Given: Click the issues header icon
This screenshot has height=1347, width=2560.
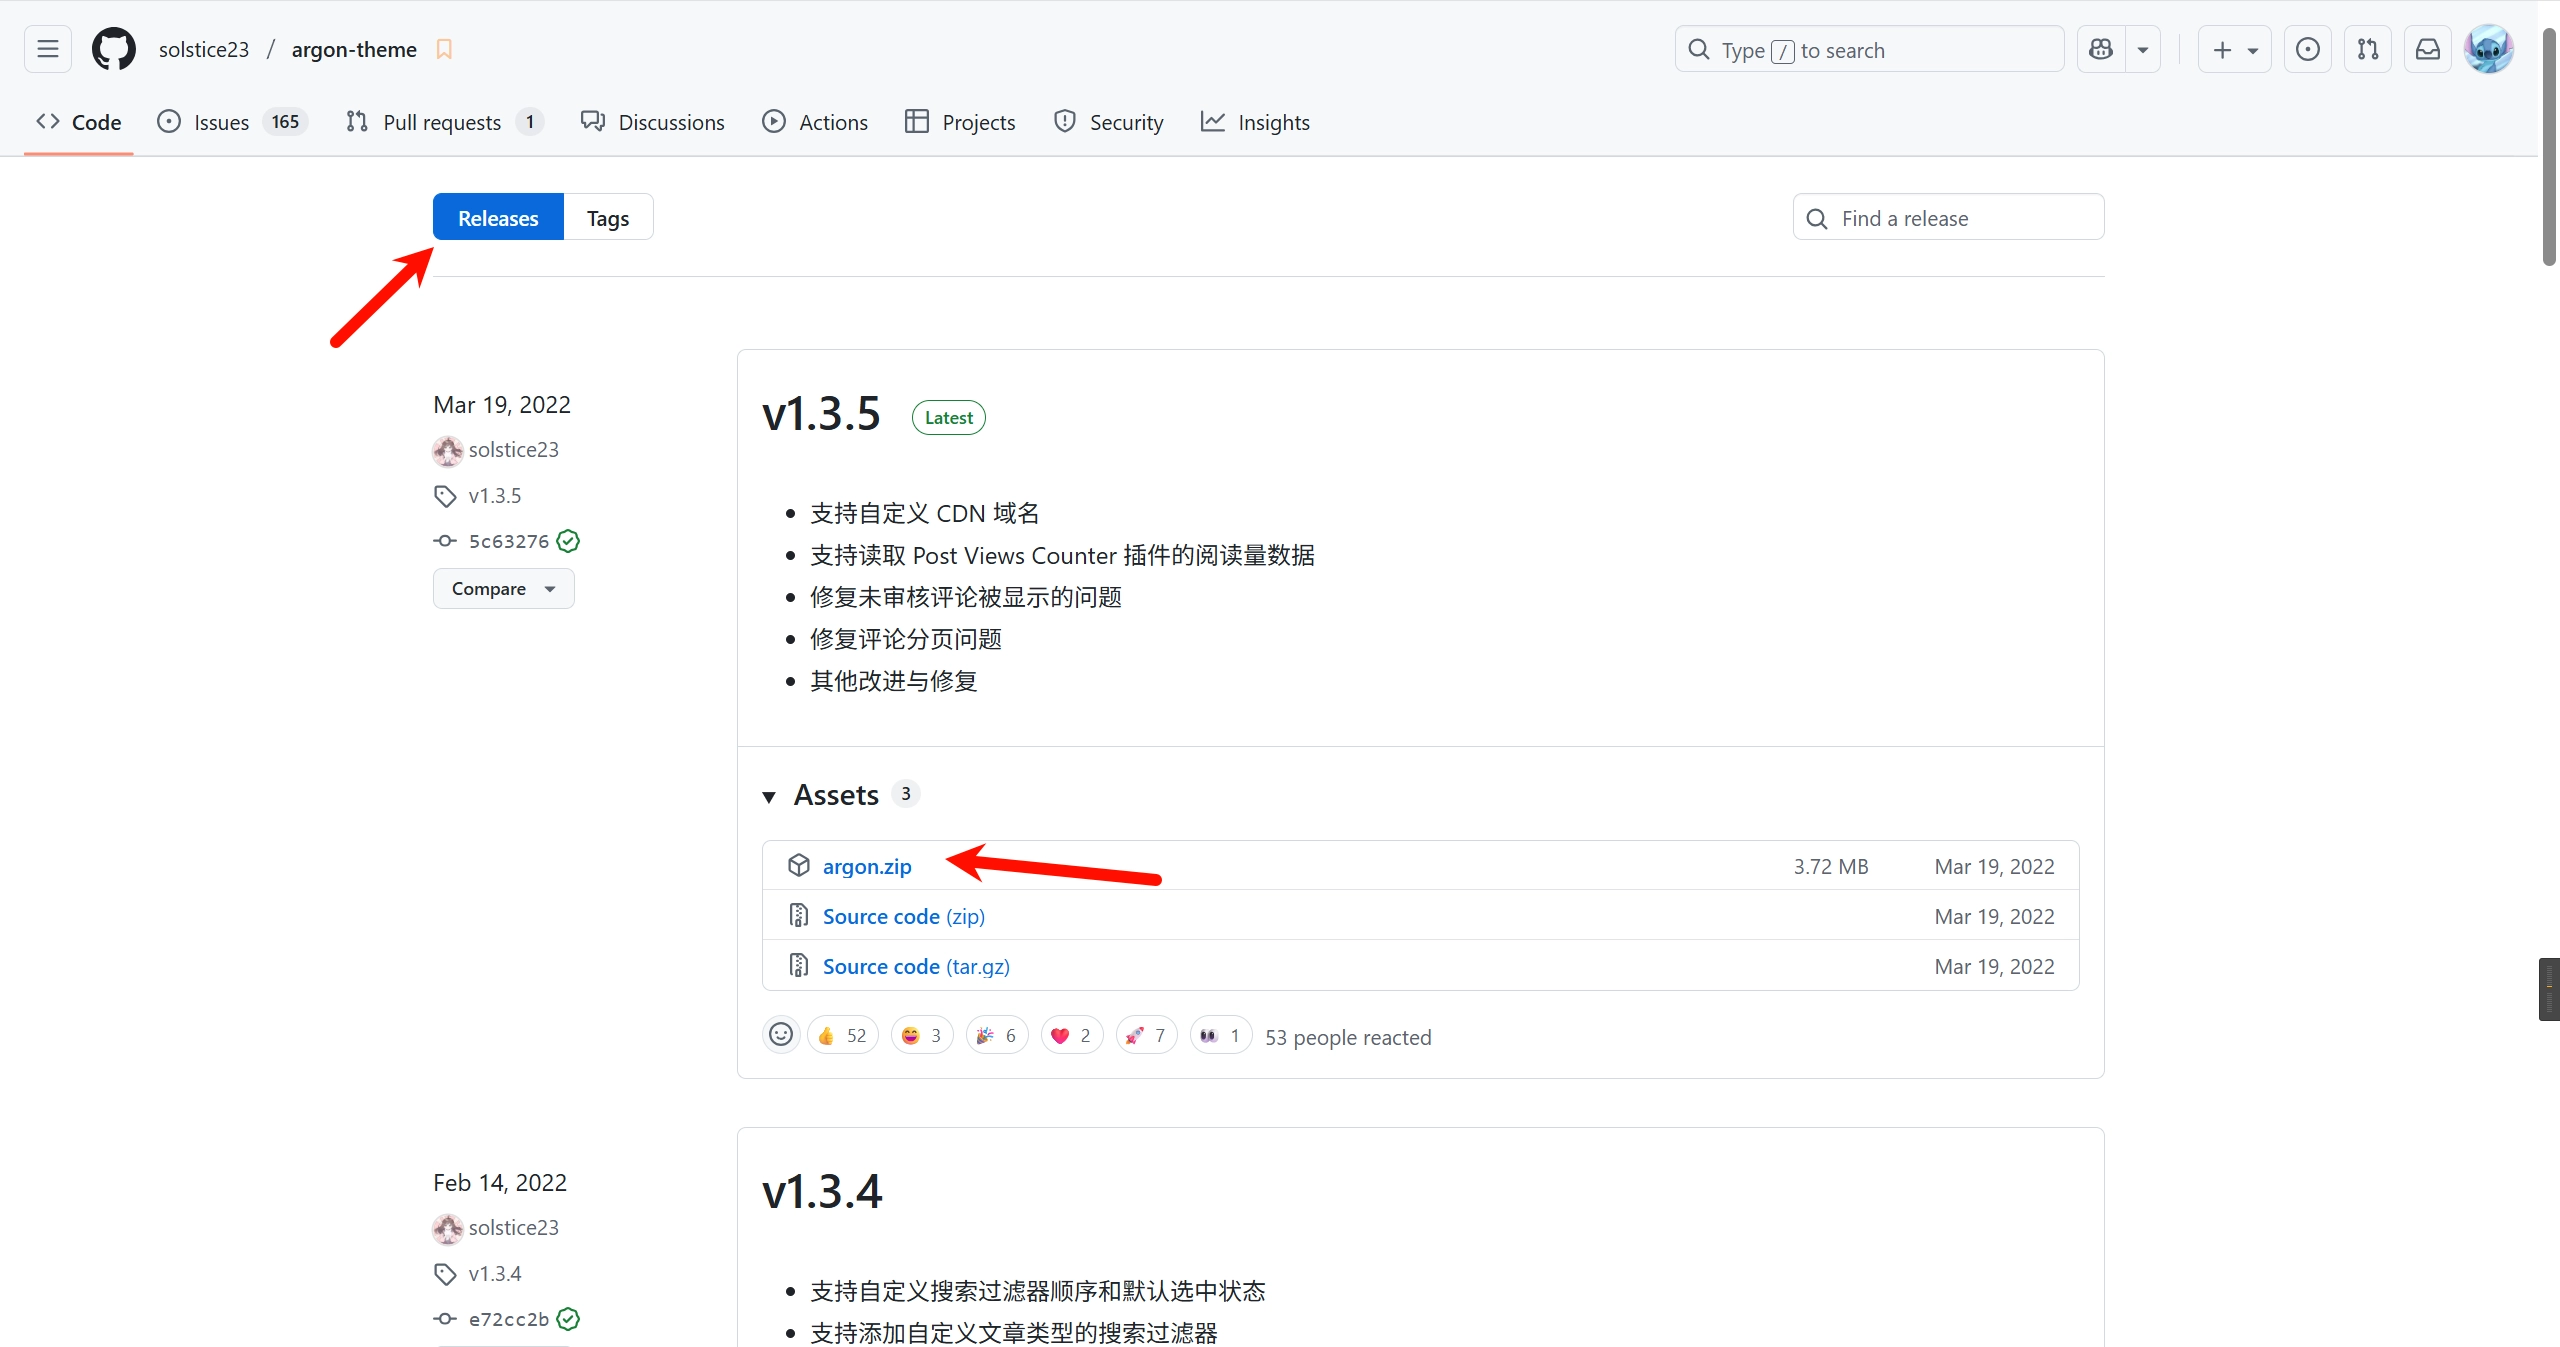Looking at the screenshot, I should pyautogui.click(x=2307, y=49).
